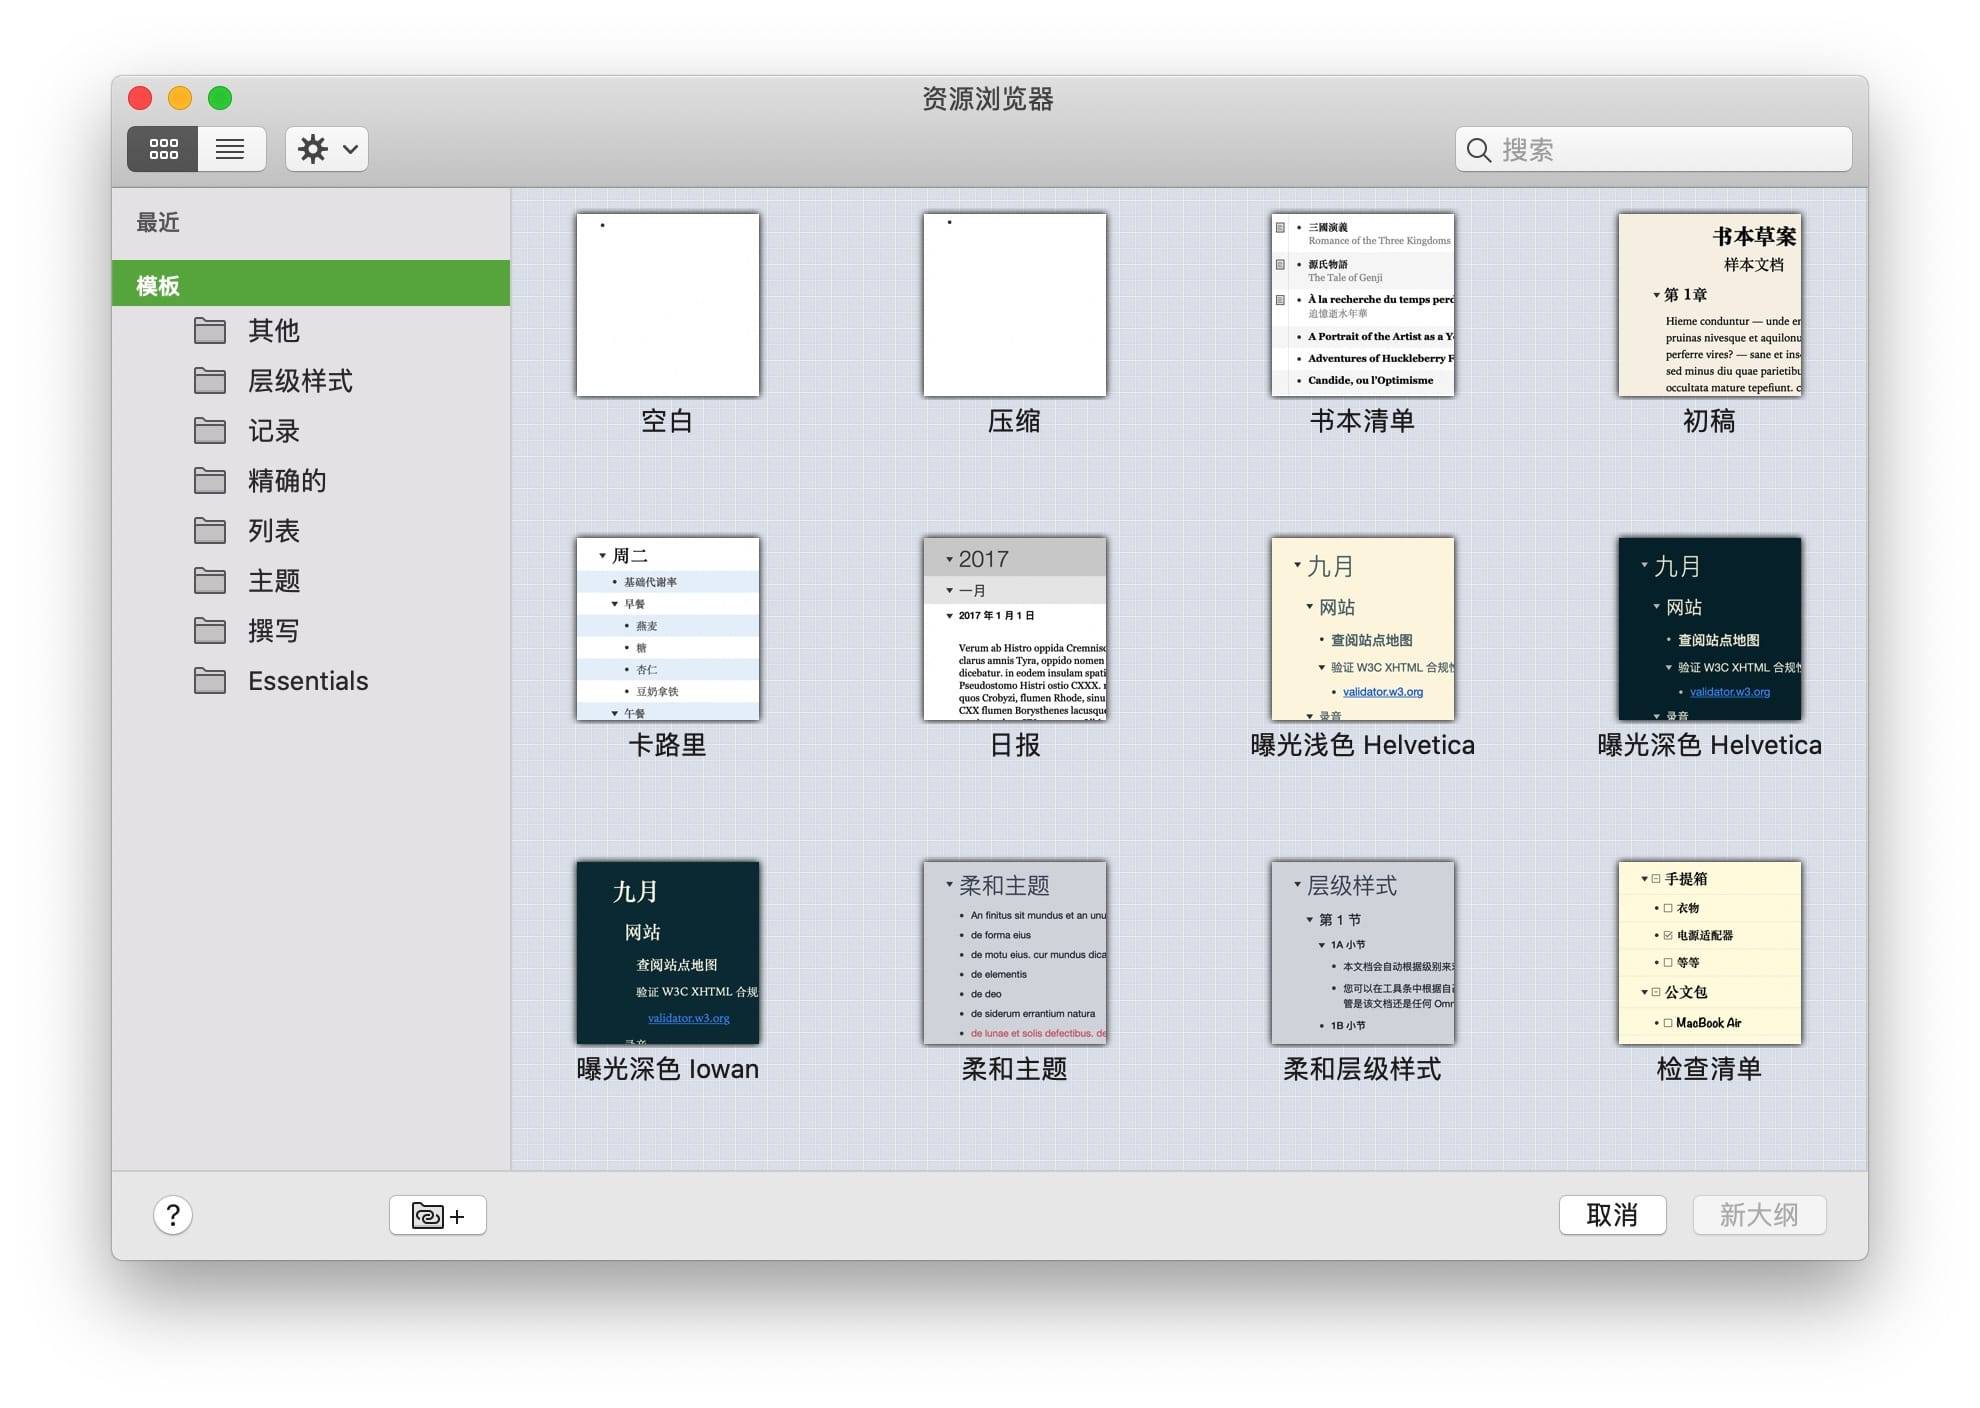Image resolution: width=1980 pixels, height=1408 pixels.
Task: Click the 曝光深色 Helvetica label
Action: 1709,745
